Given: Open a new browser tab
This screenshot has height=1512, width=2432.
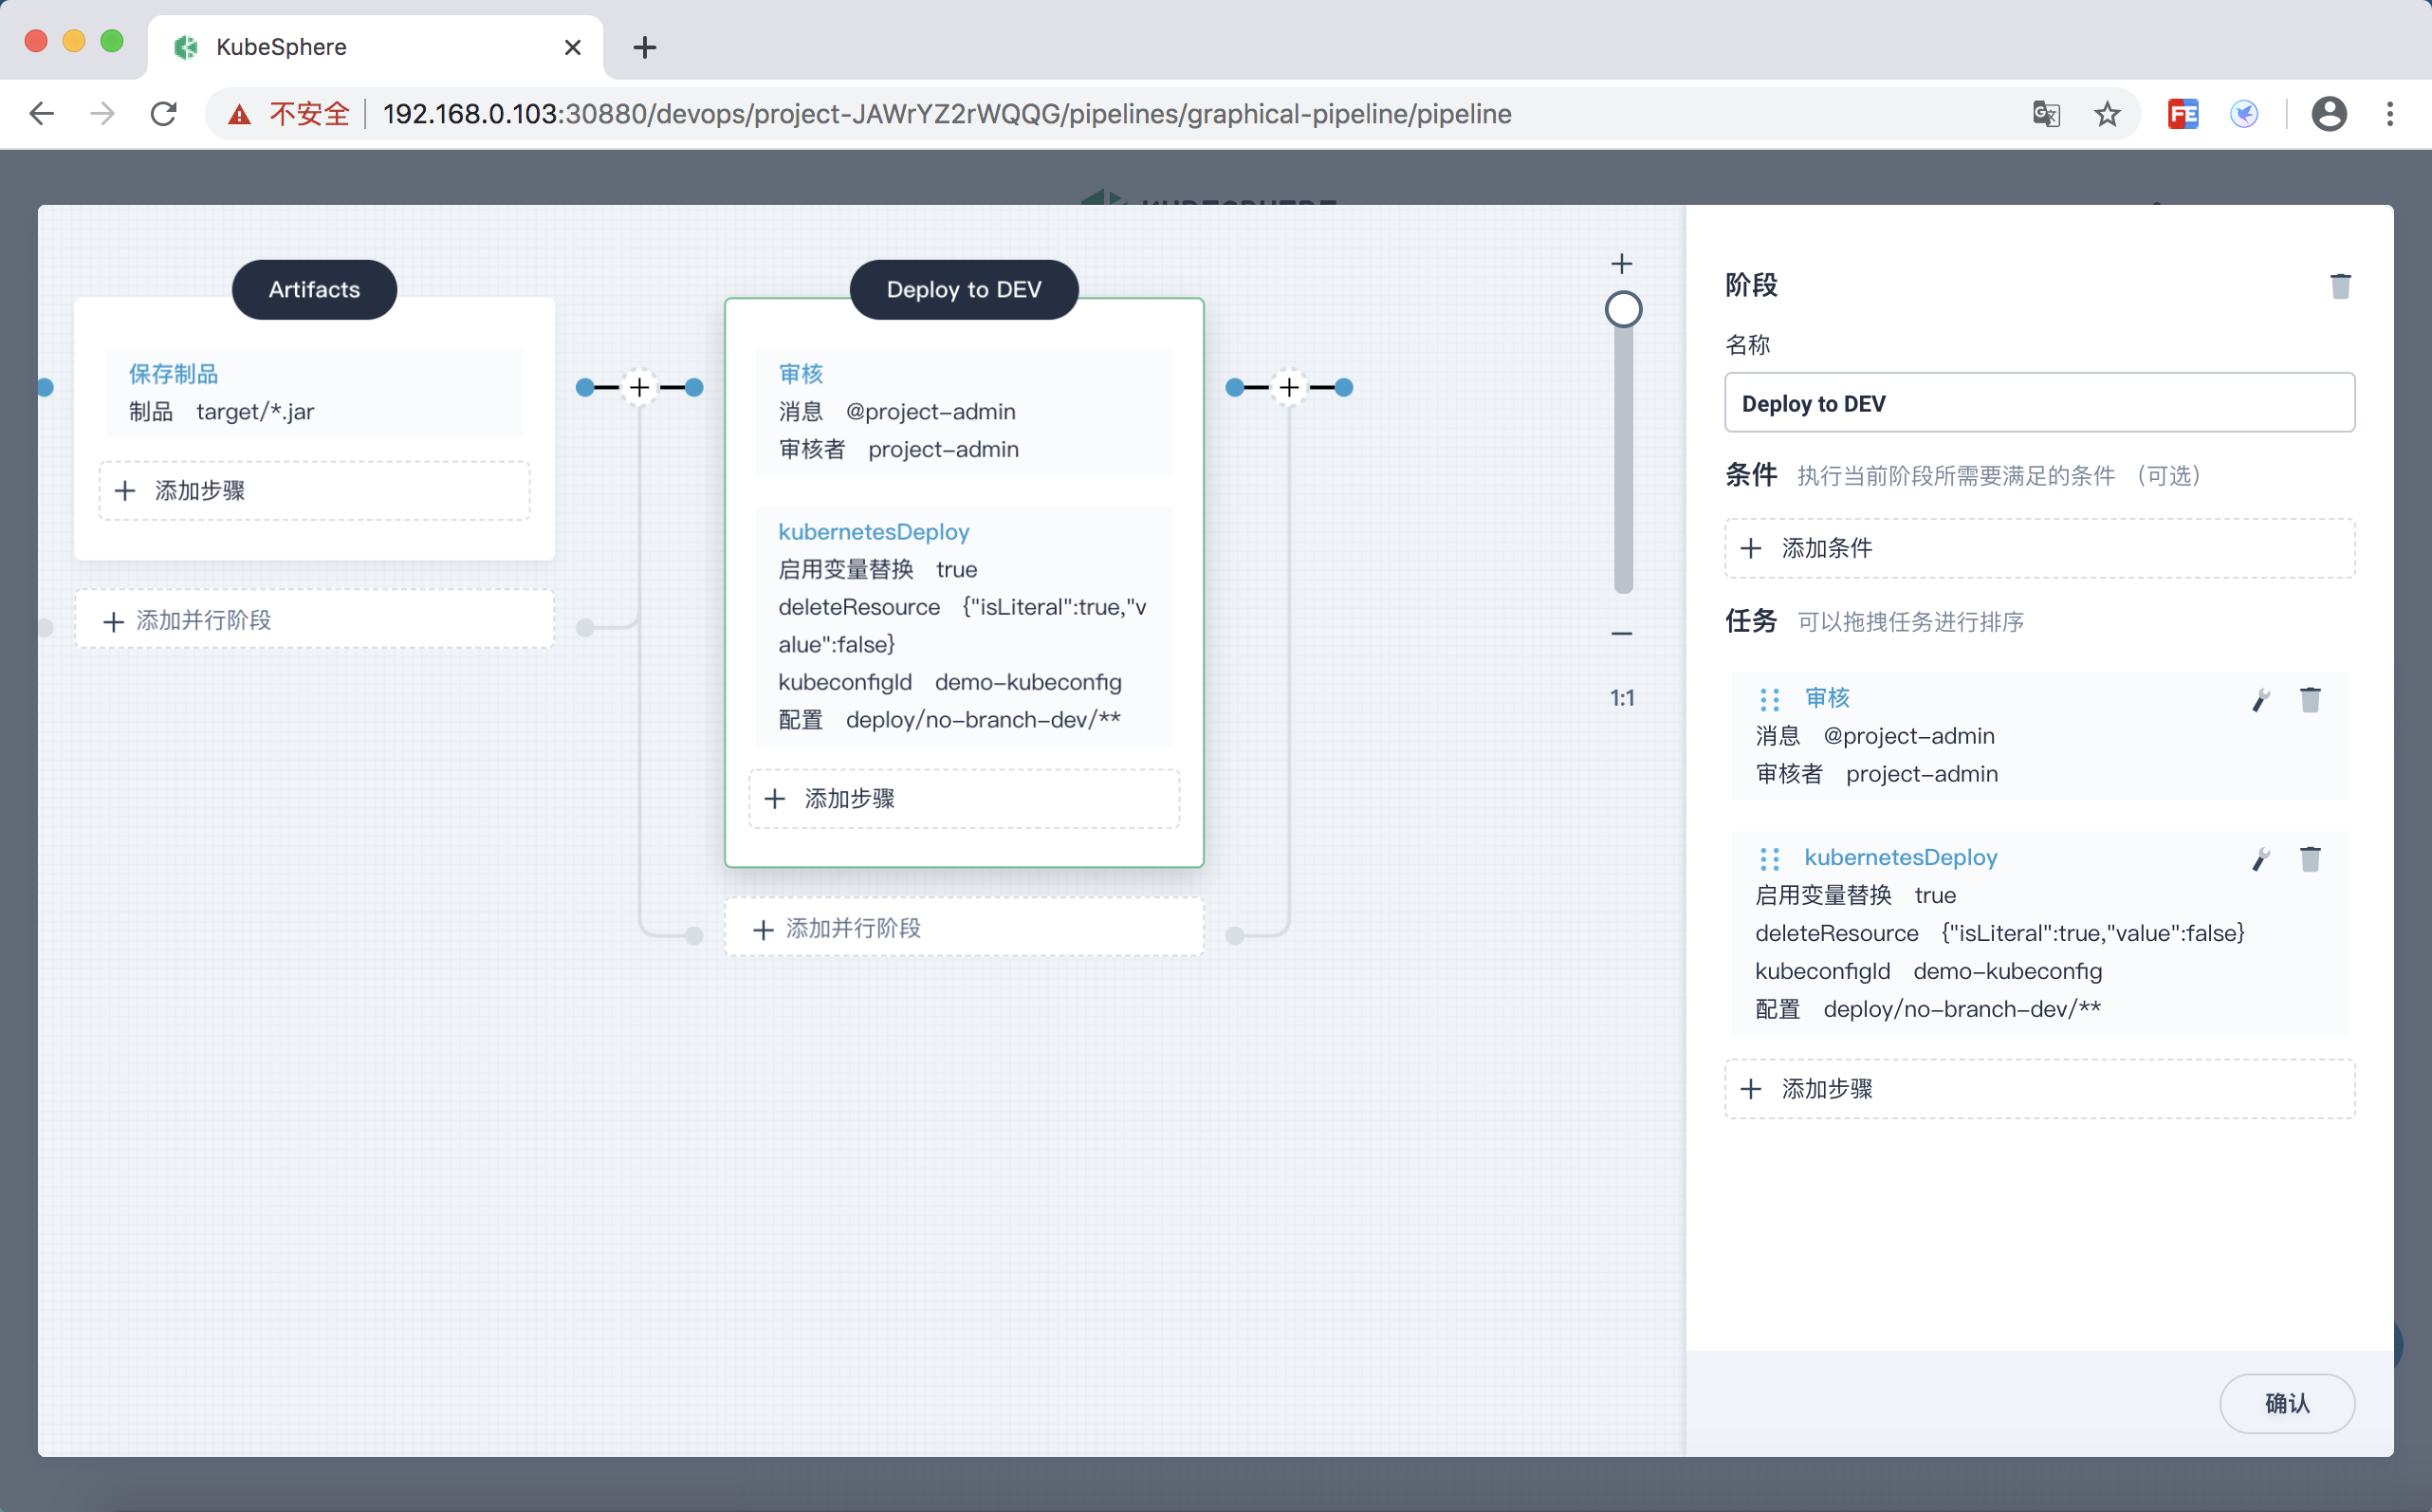Looking at the screenshot, I should click(645, 47).
